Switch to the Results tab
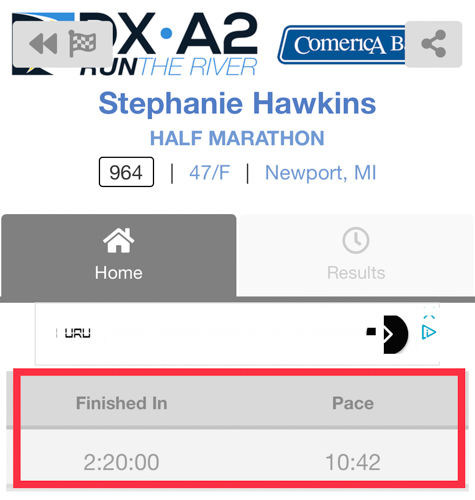 tap(356, 255)
